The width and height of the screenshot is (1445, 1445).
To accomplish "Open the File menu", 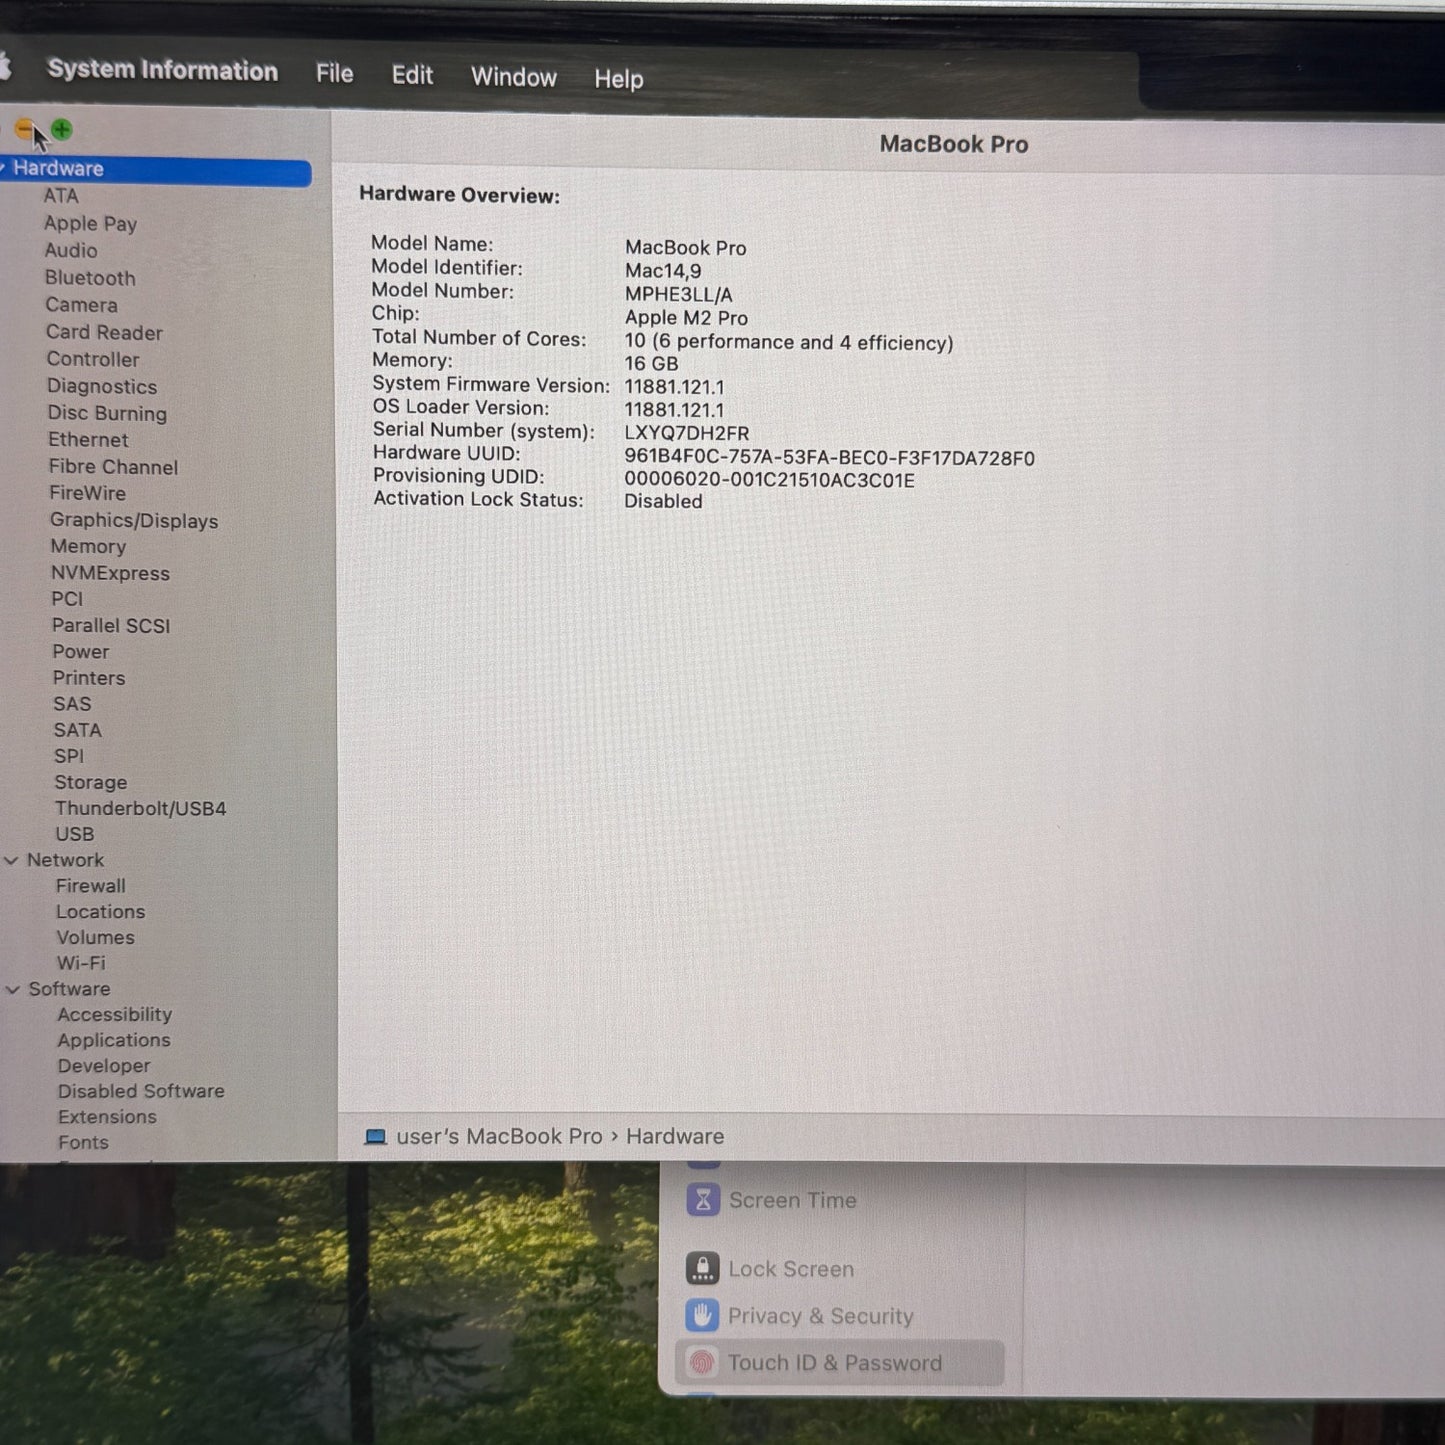I will click(334, 74).
